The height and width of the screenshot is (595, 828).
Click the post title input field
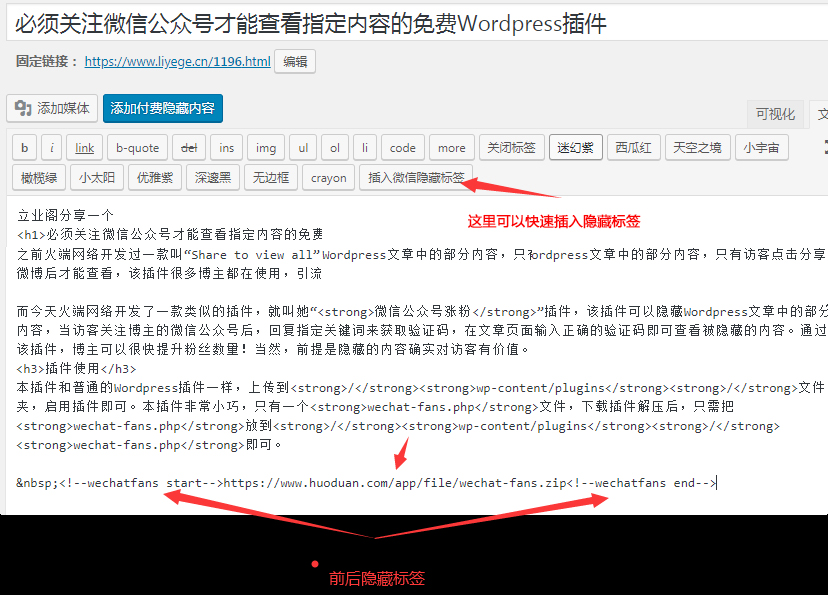pyautogui.click(x=417, y=24)
